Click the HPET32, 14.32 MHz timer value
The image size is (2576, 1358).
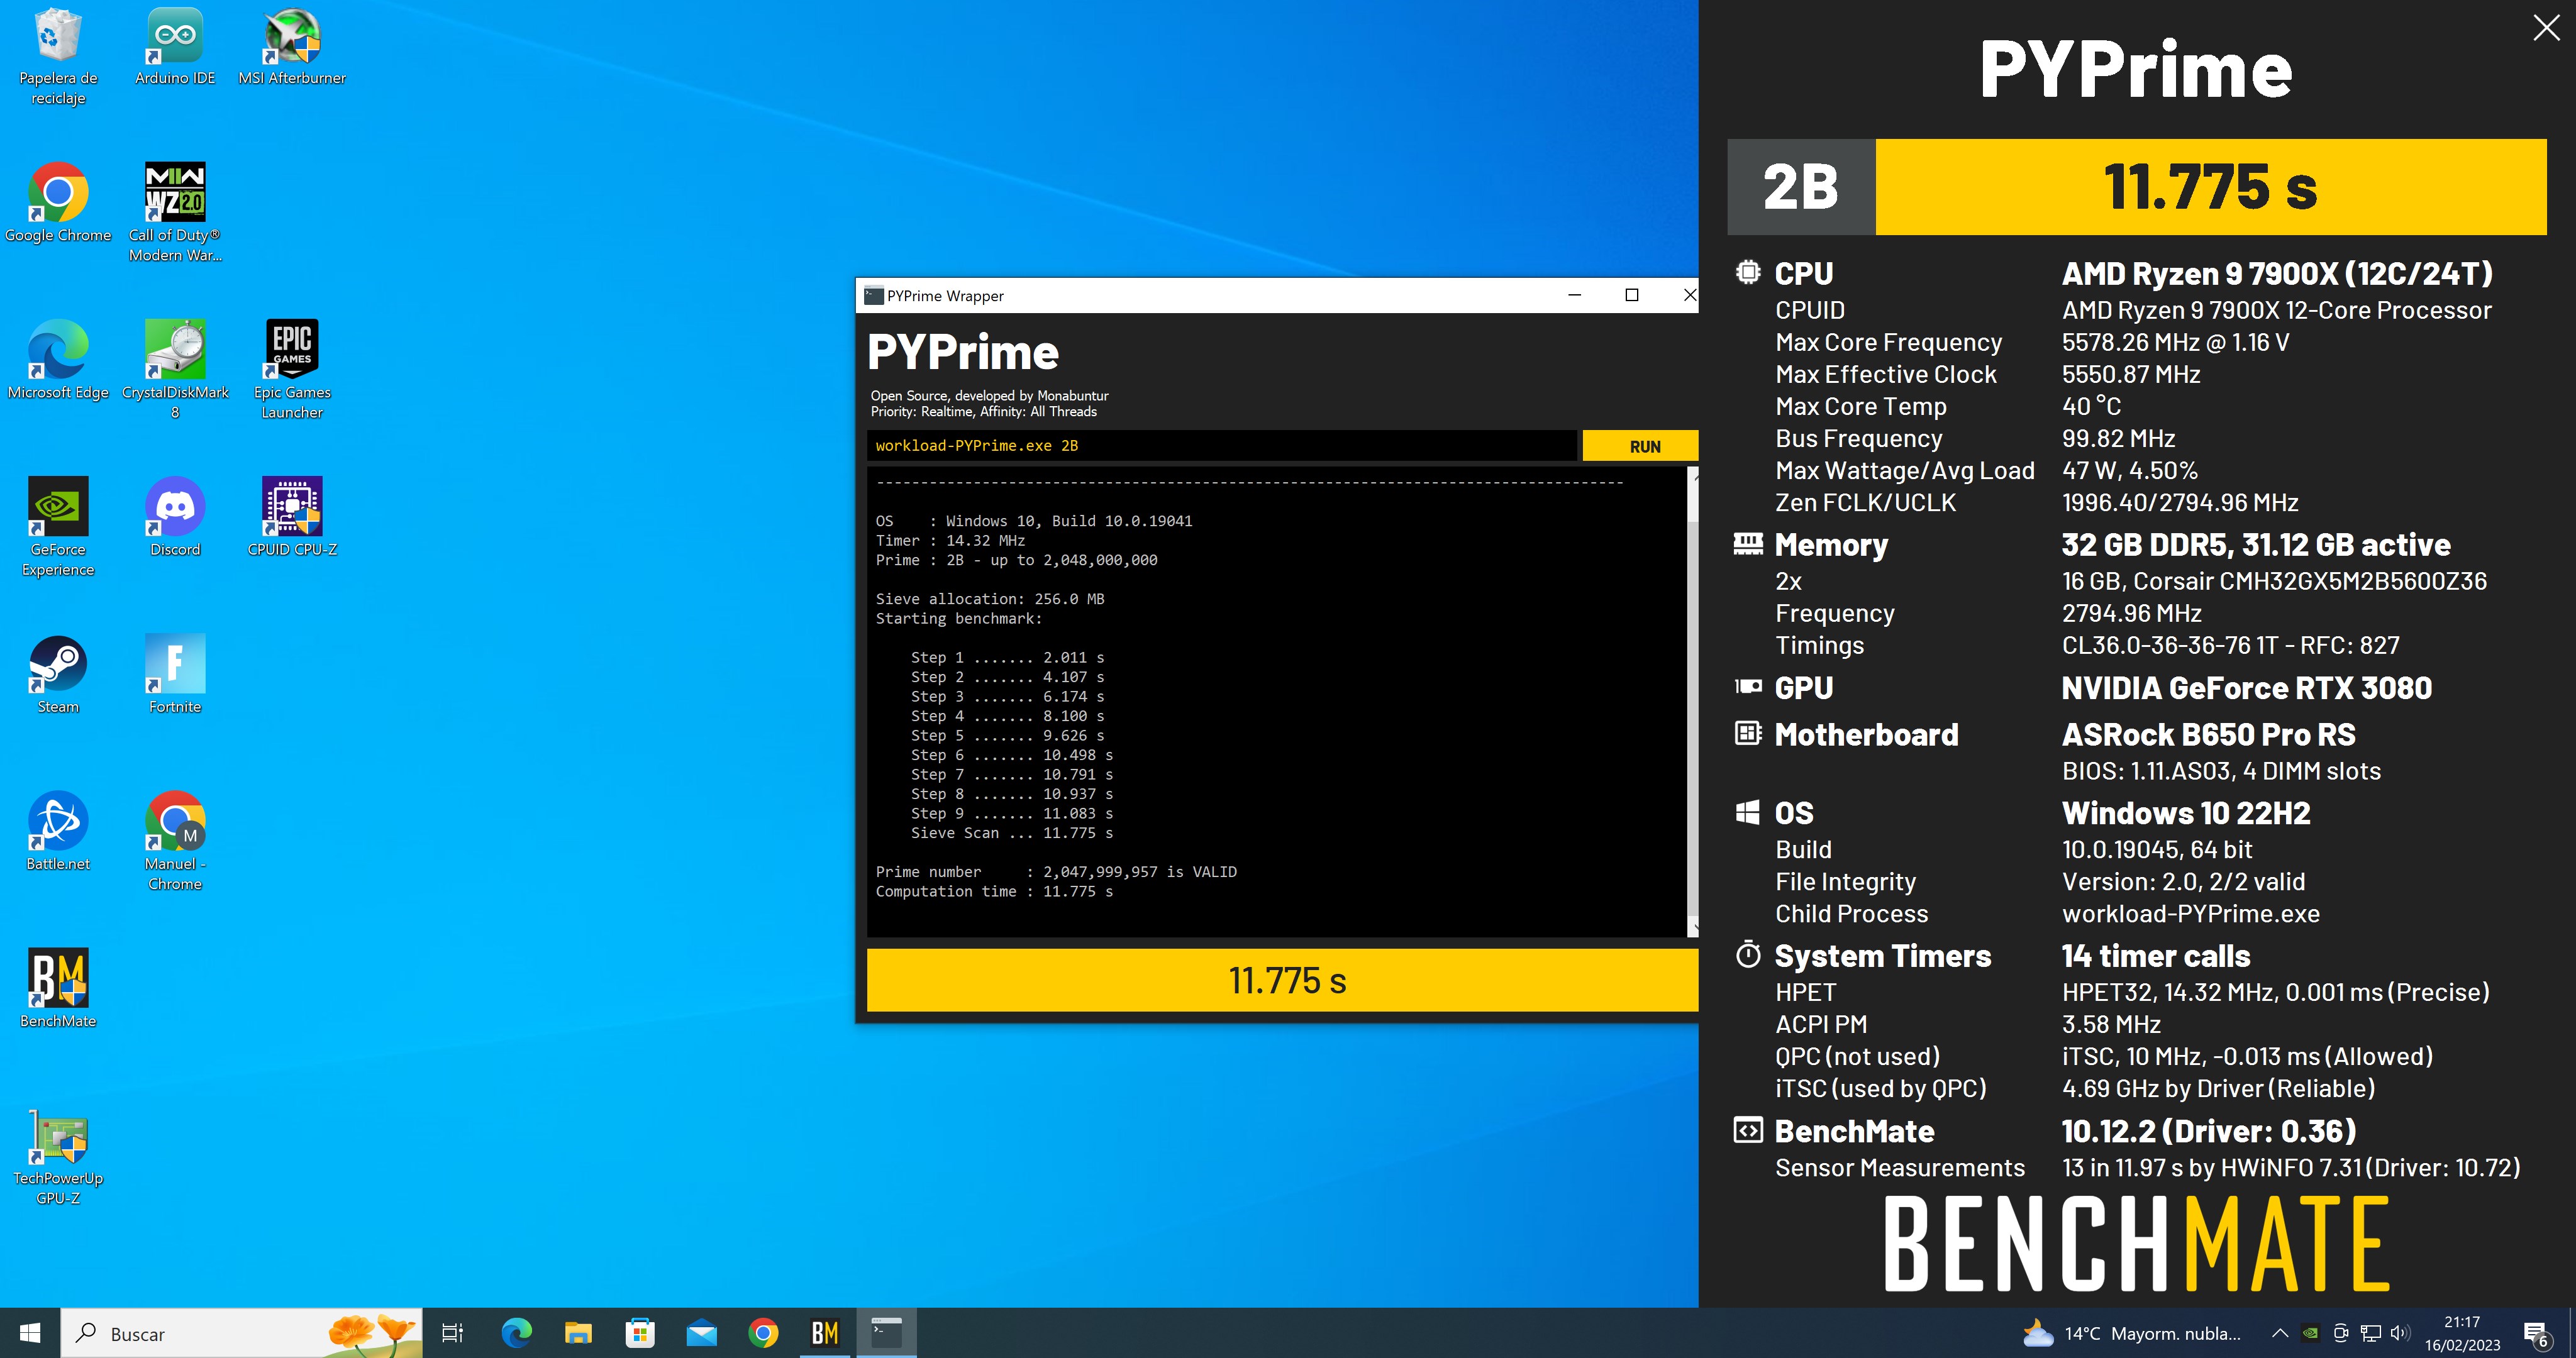click(x=2275, y=992)
